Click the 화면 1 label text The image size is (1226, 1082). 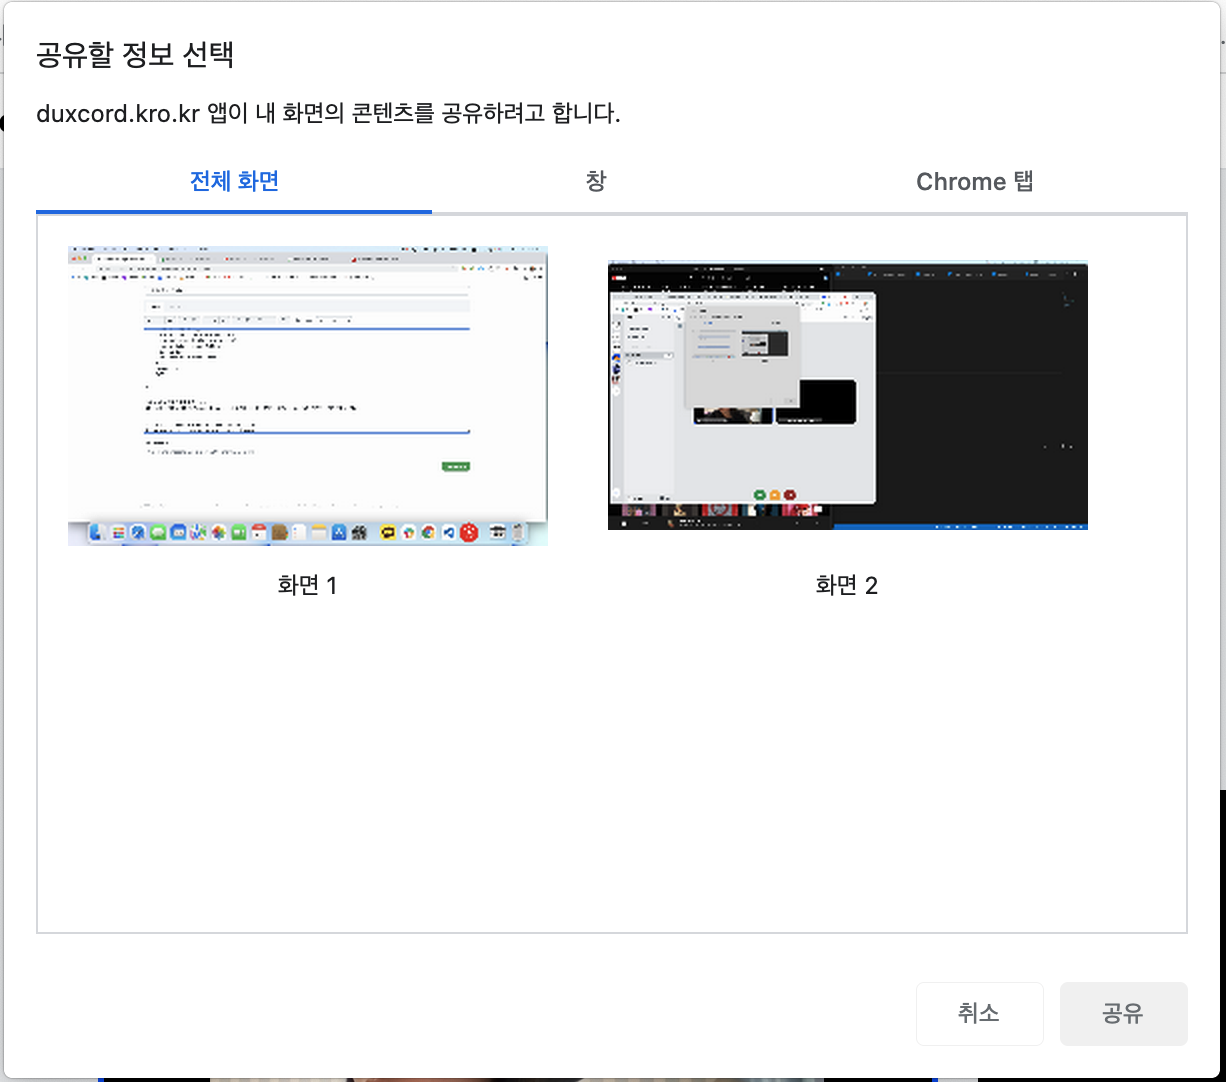307,586
